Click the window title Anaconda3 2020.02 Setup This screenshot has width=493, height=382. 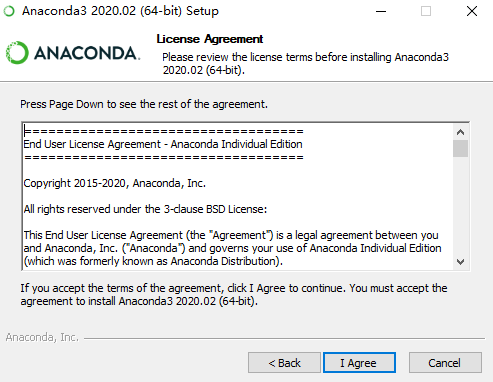pos(120,11)
